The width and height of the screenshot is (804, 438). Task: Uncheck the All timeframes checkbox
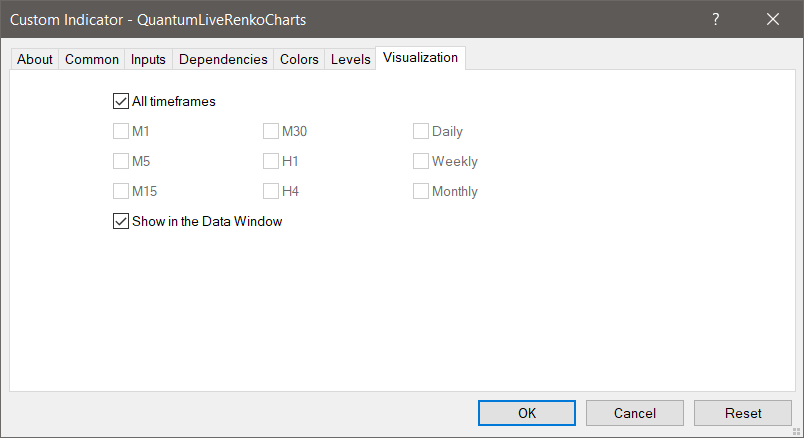pyautogui.click(x=121, y=101)
